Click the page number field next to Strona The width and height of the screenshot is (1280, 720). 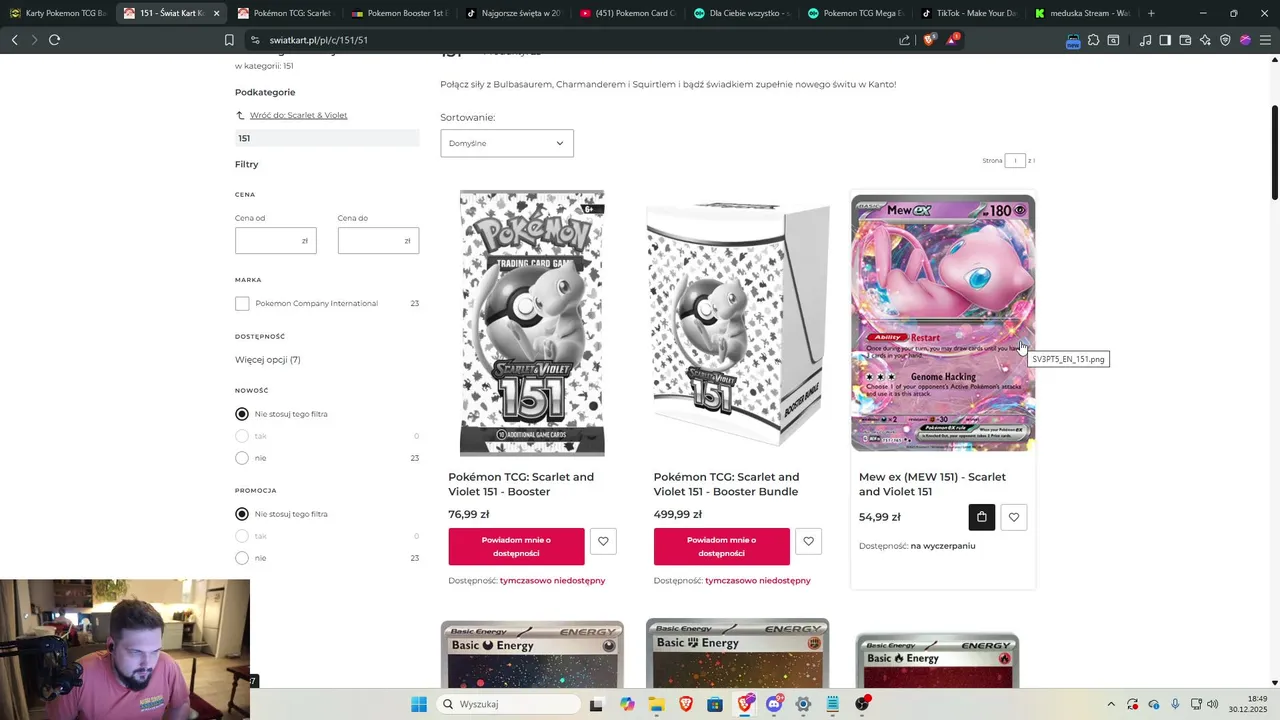point(1015,160)
